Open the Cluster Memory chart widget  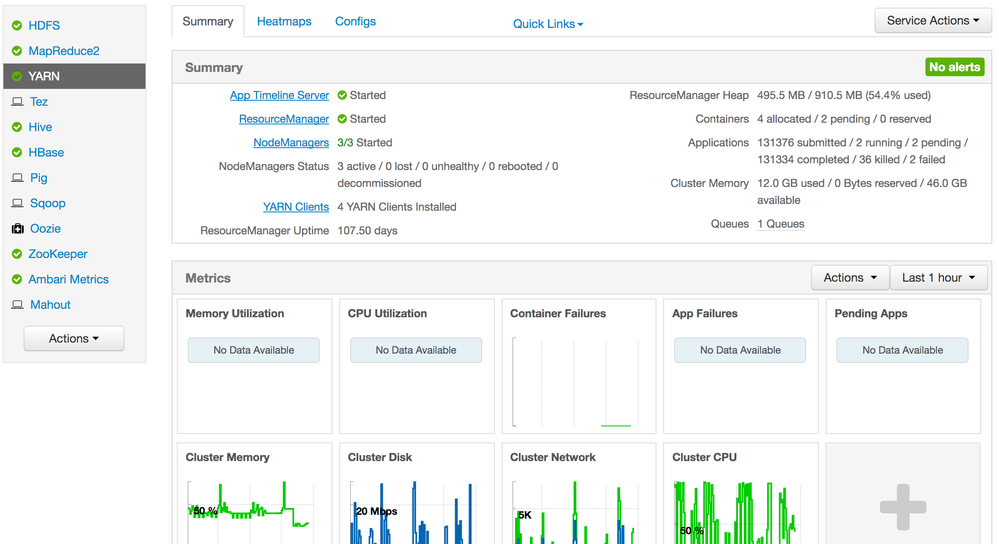click(x=254, y=495)
